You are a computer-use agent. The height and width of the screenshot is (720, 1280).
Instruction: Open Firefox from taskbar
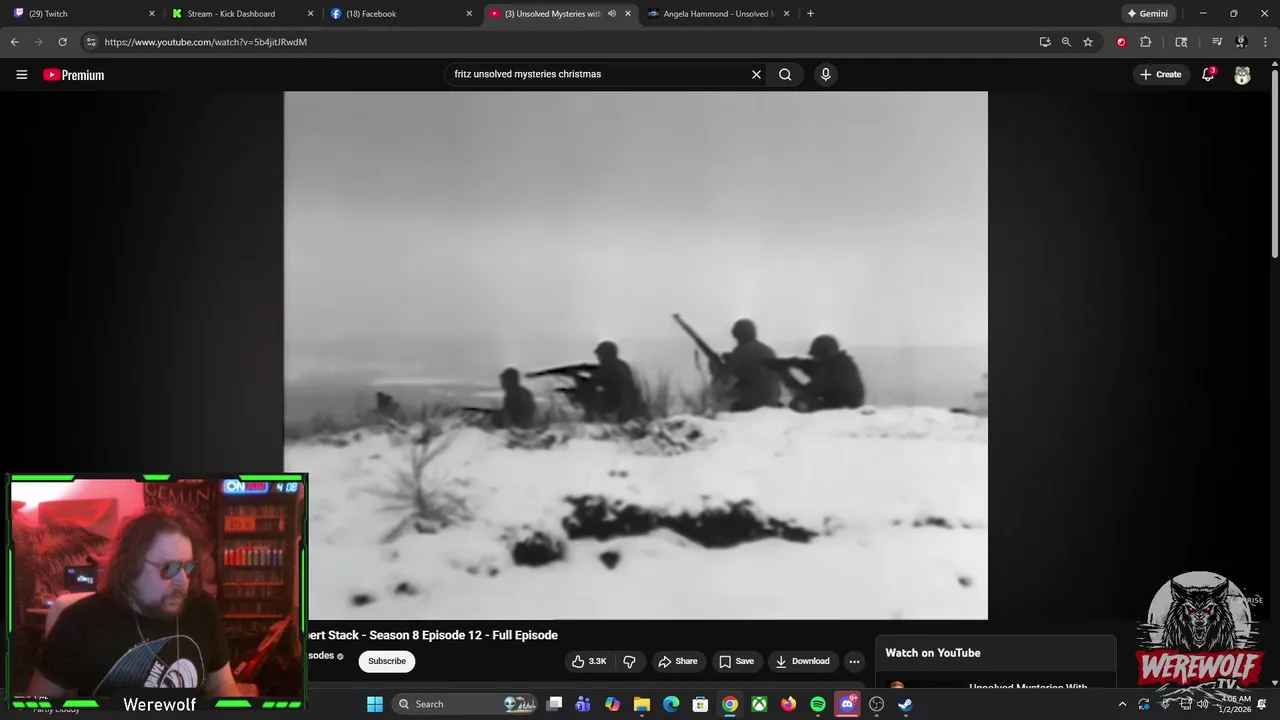click(788, 704)
